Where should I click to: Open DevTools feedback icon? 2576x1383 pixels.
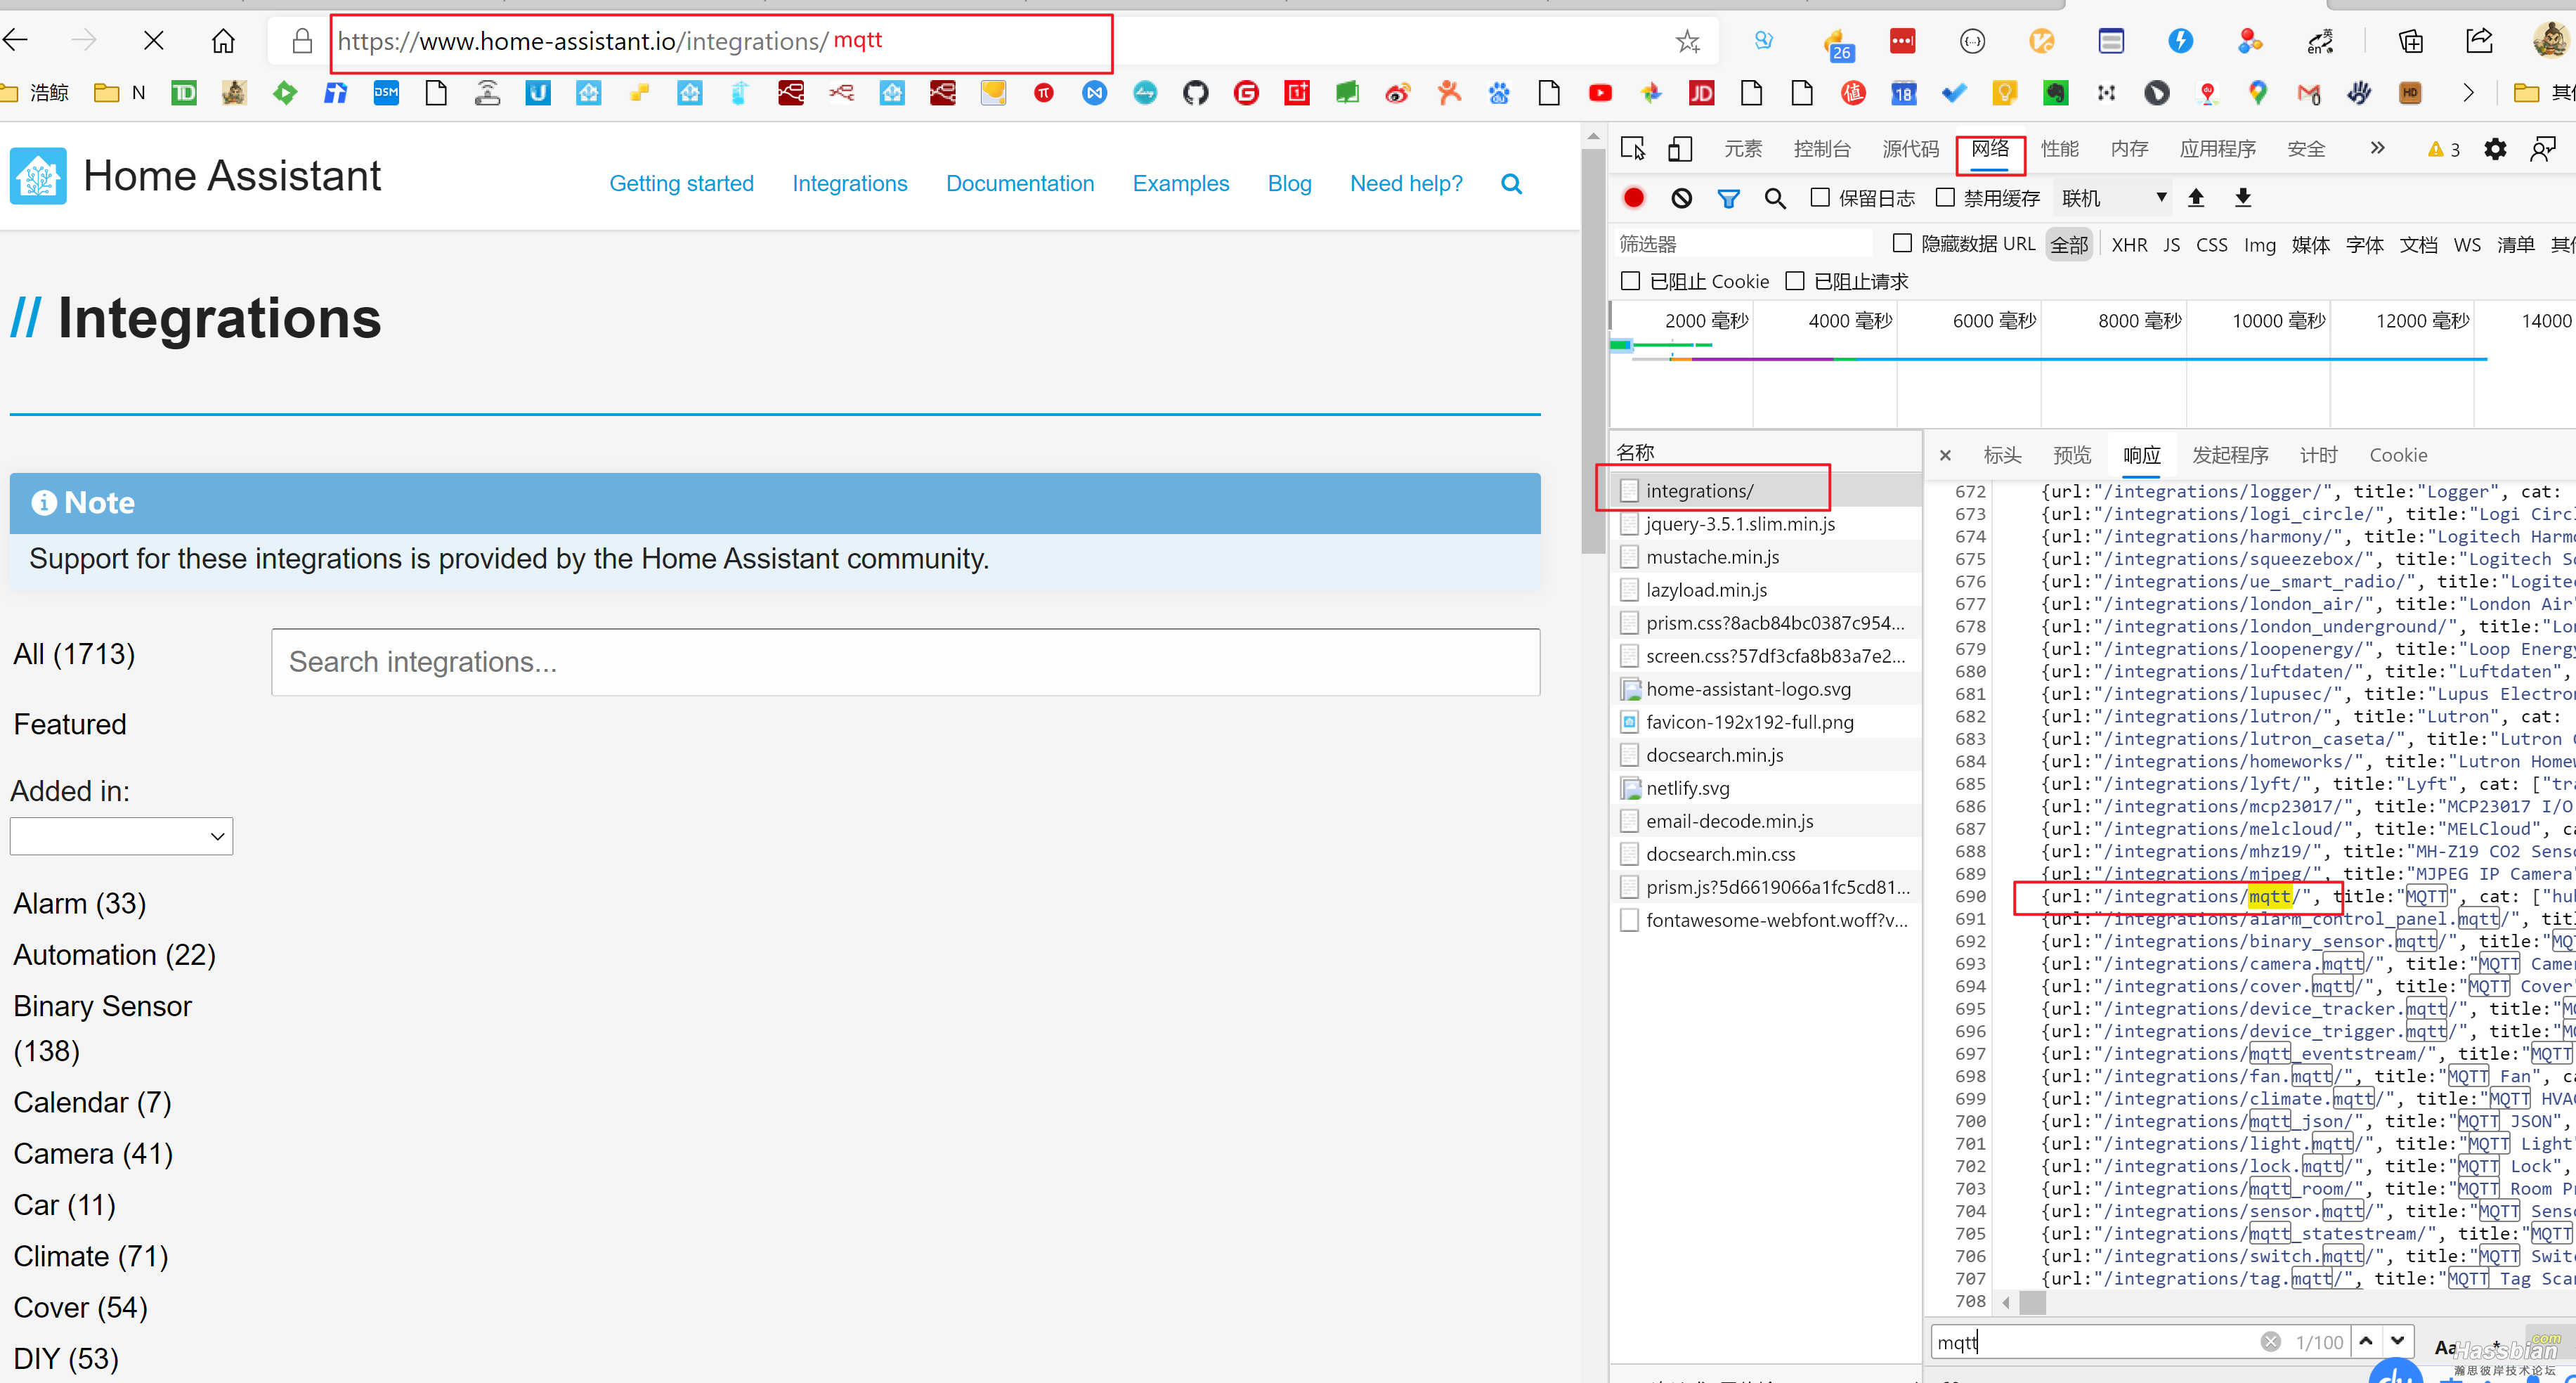2543,149
